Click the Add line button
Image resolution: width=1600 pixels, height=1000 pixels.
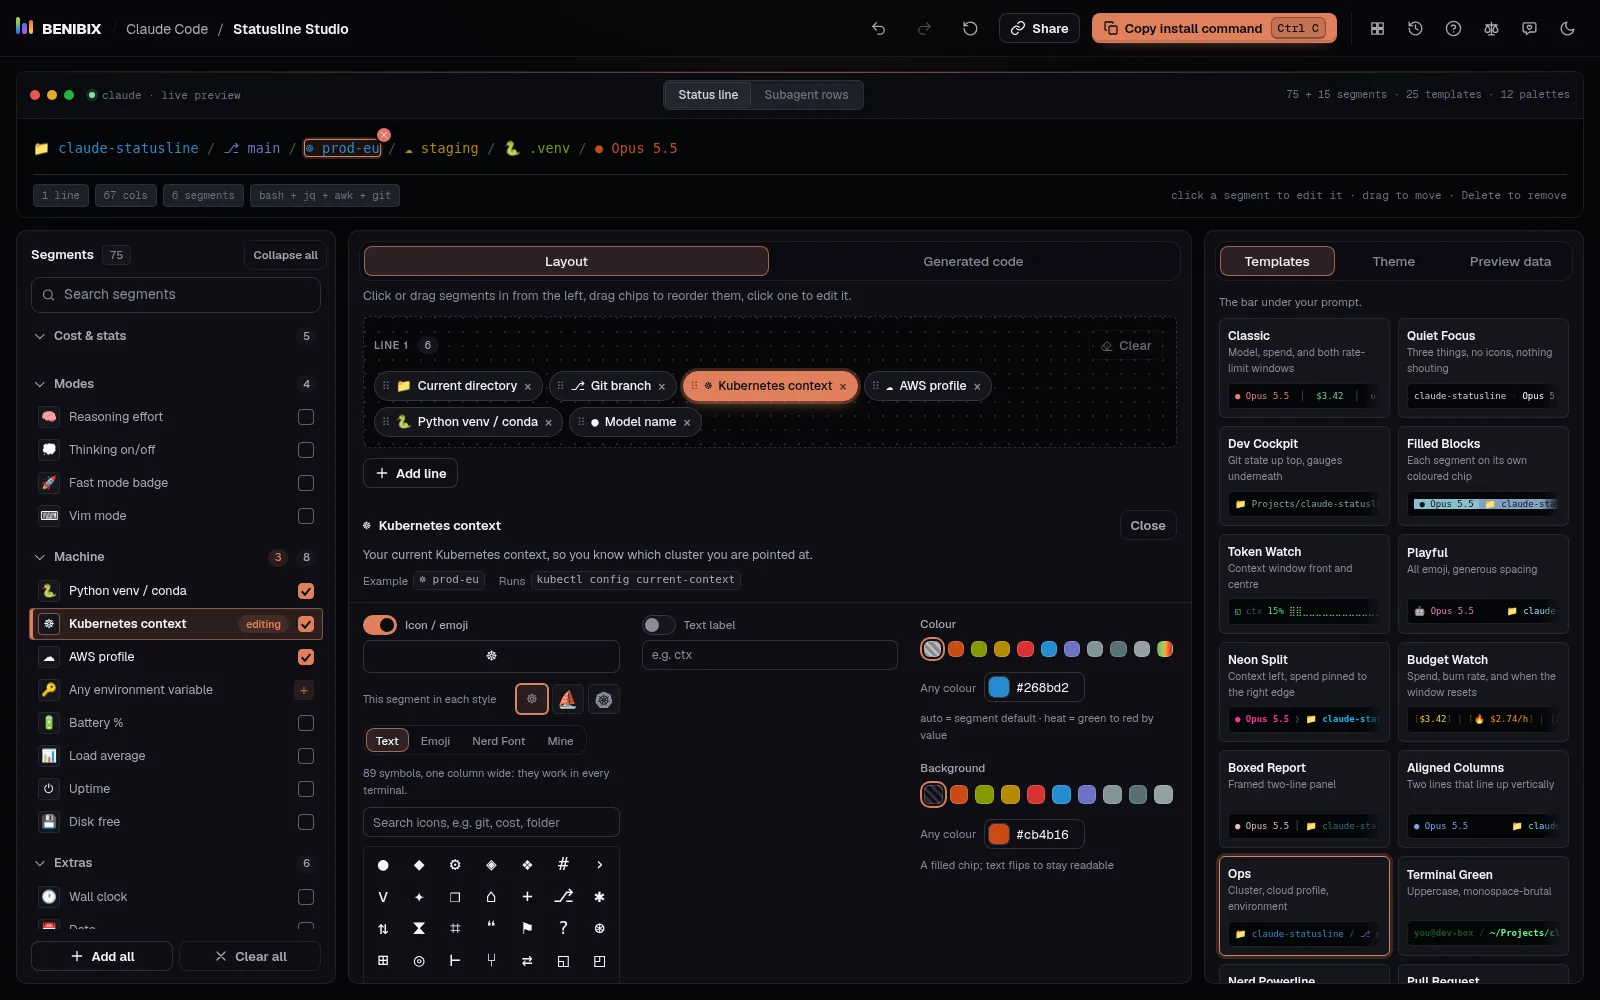410,474
